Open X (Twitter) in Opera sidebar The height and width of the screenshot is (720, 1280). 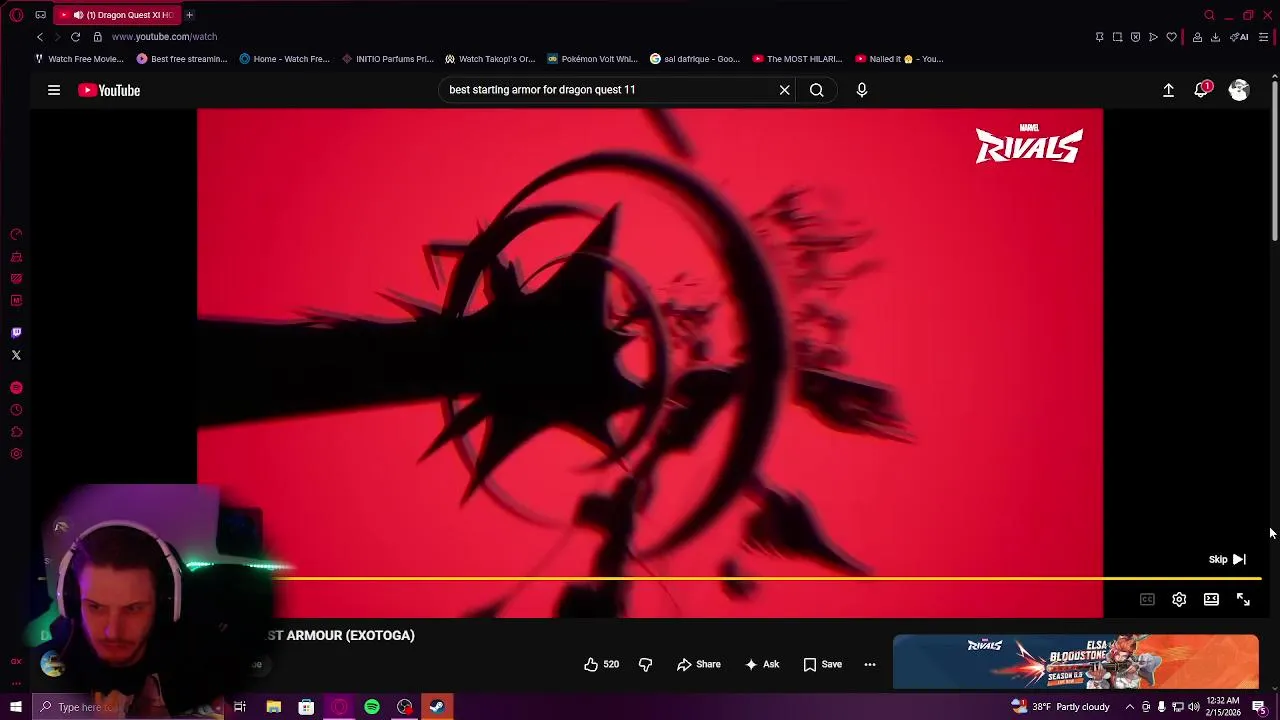click(x=16, y=355)
